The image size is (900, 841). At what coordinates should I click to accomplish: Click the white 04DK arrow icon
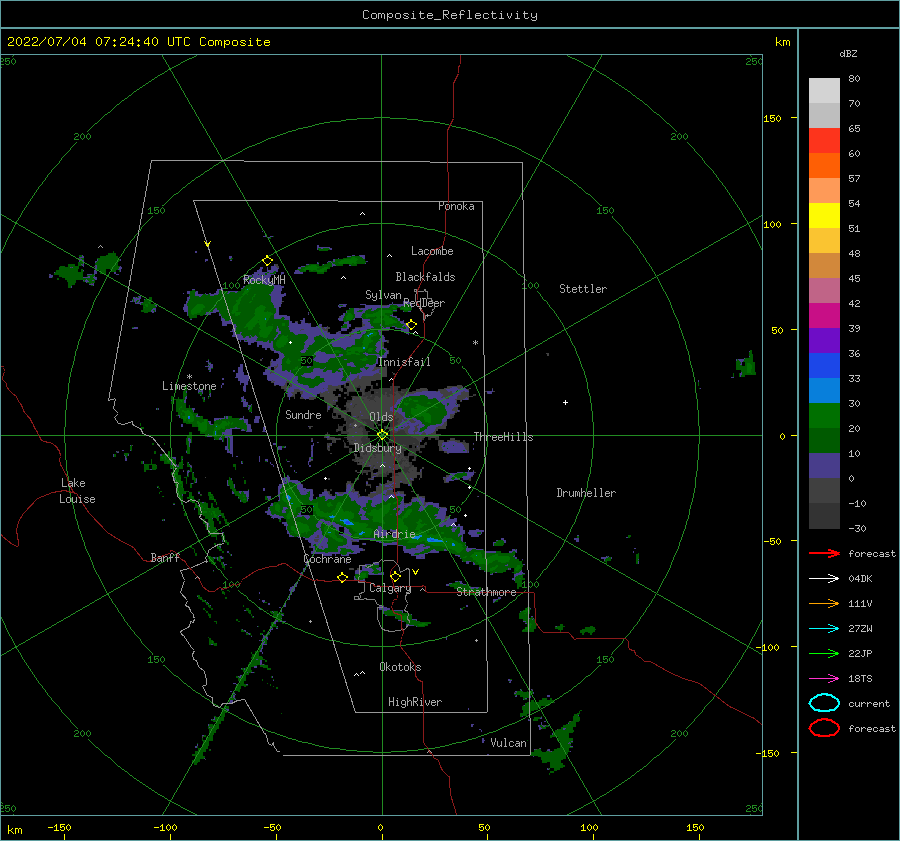point(824,579)
